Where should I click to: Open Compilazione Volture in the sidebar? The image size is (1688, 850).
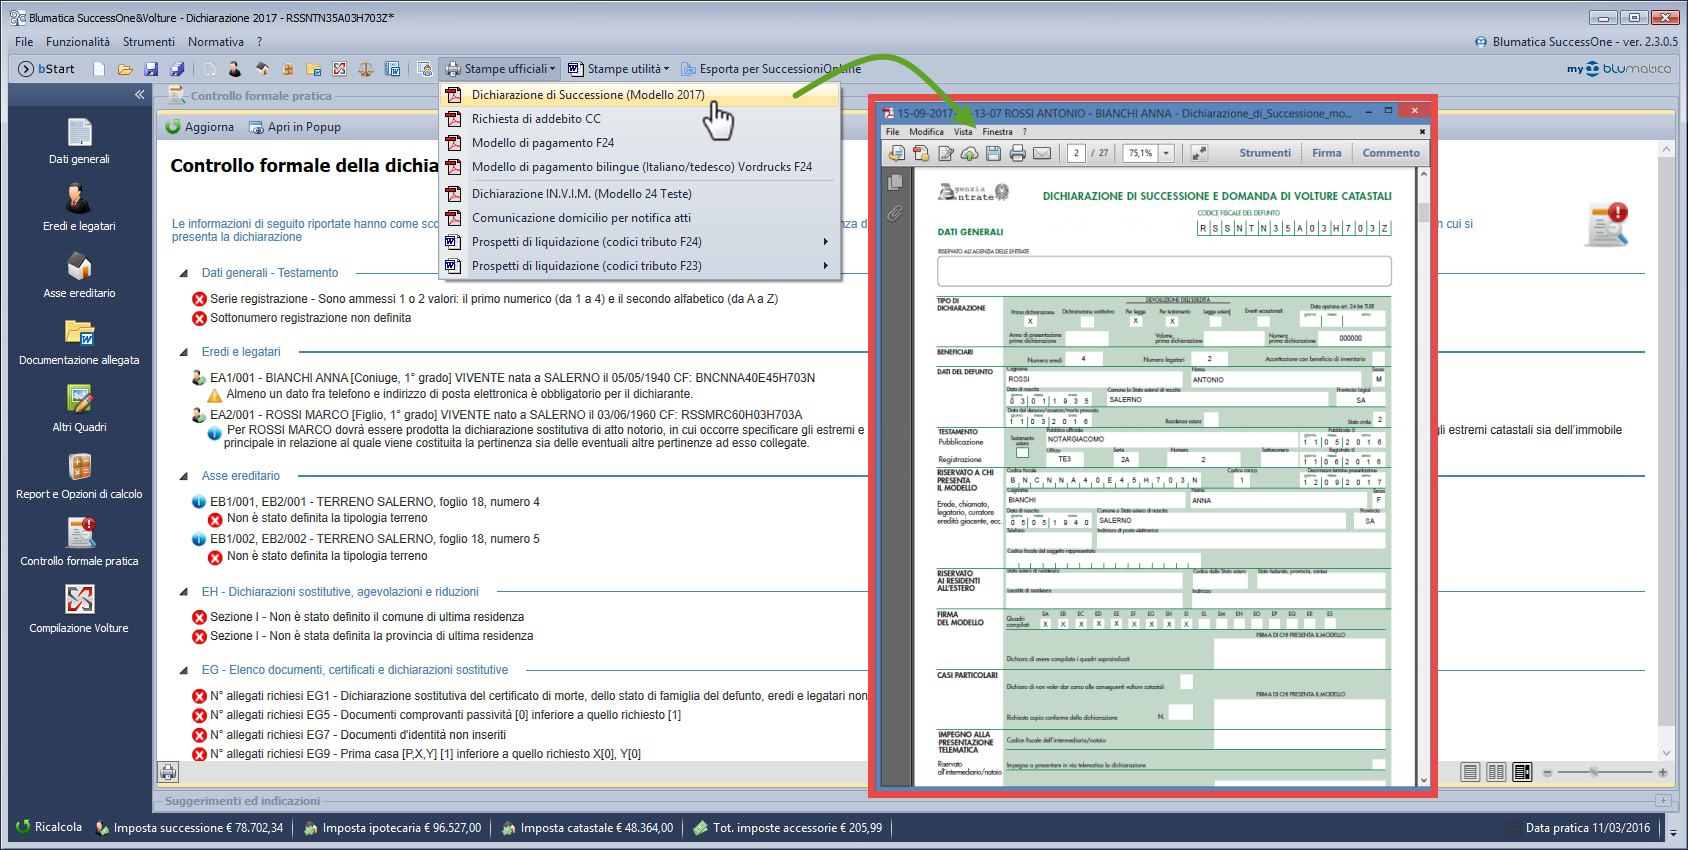[79, 610]
